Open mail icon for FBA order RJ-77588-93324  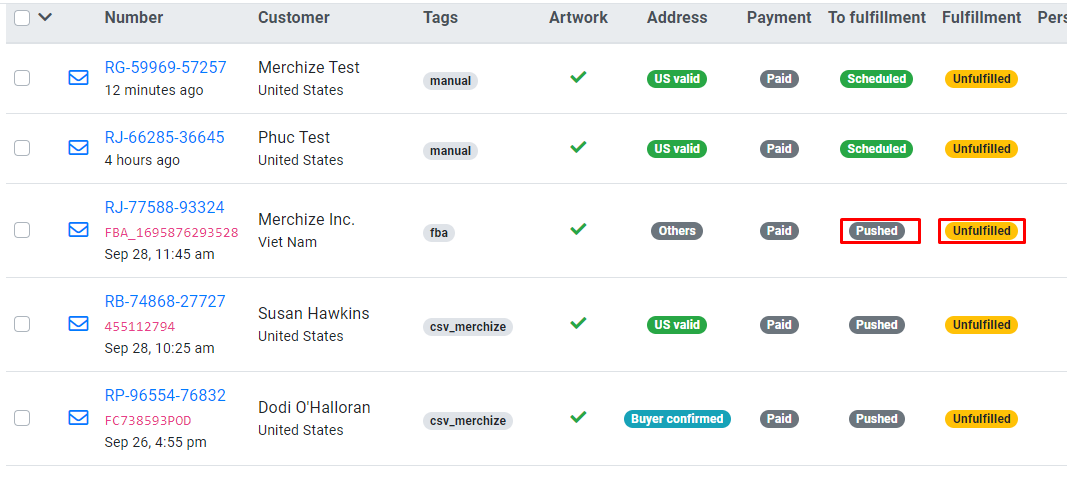[78, 230]
